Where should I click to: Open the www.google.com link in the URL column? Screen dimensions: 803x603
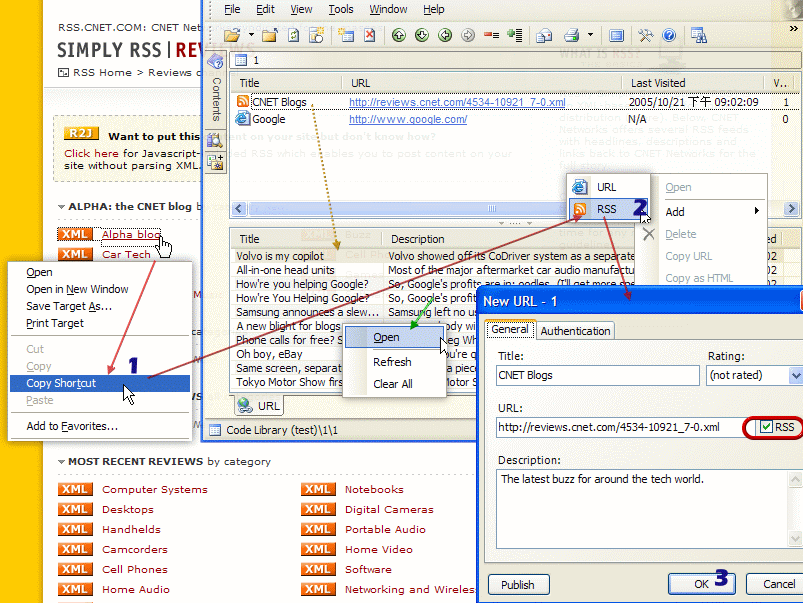point(408,119)
